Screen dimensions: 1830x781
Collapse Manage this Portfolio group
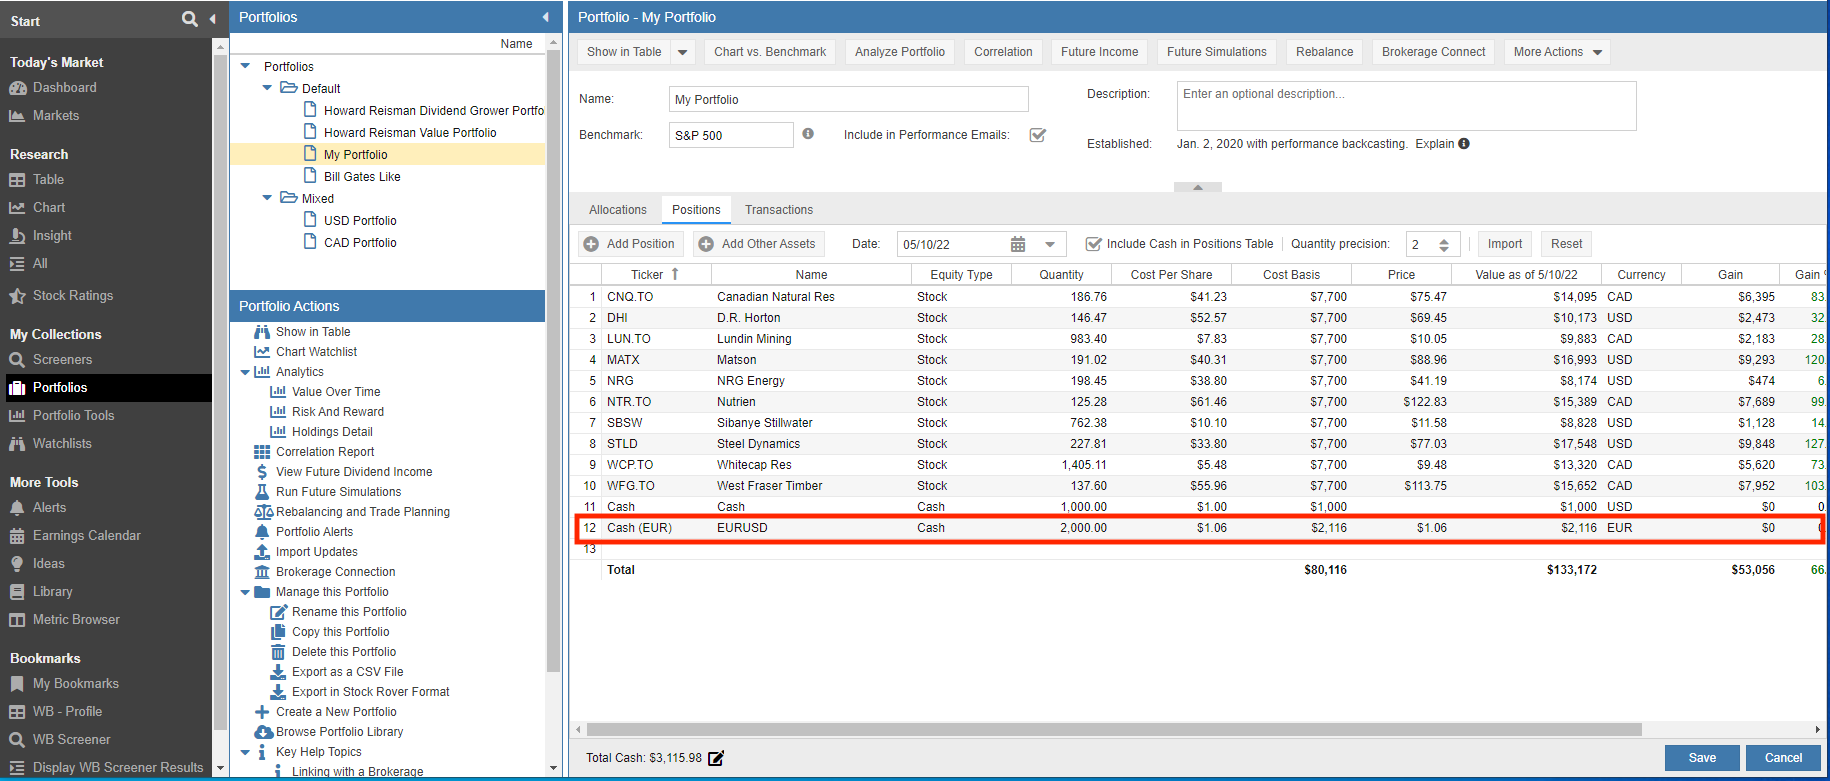246,592
